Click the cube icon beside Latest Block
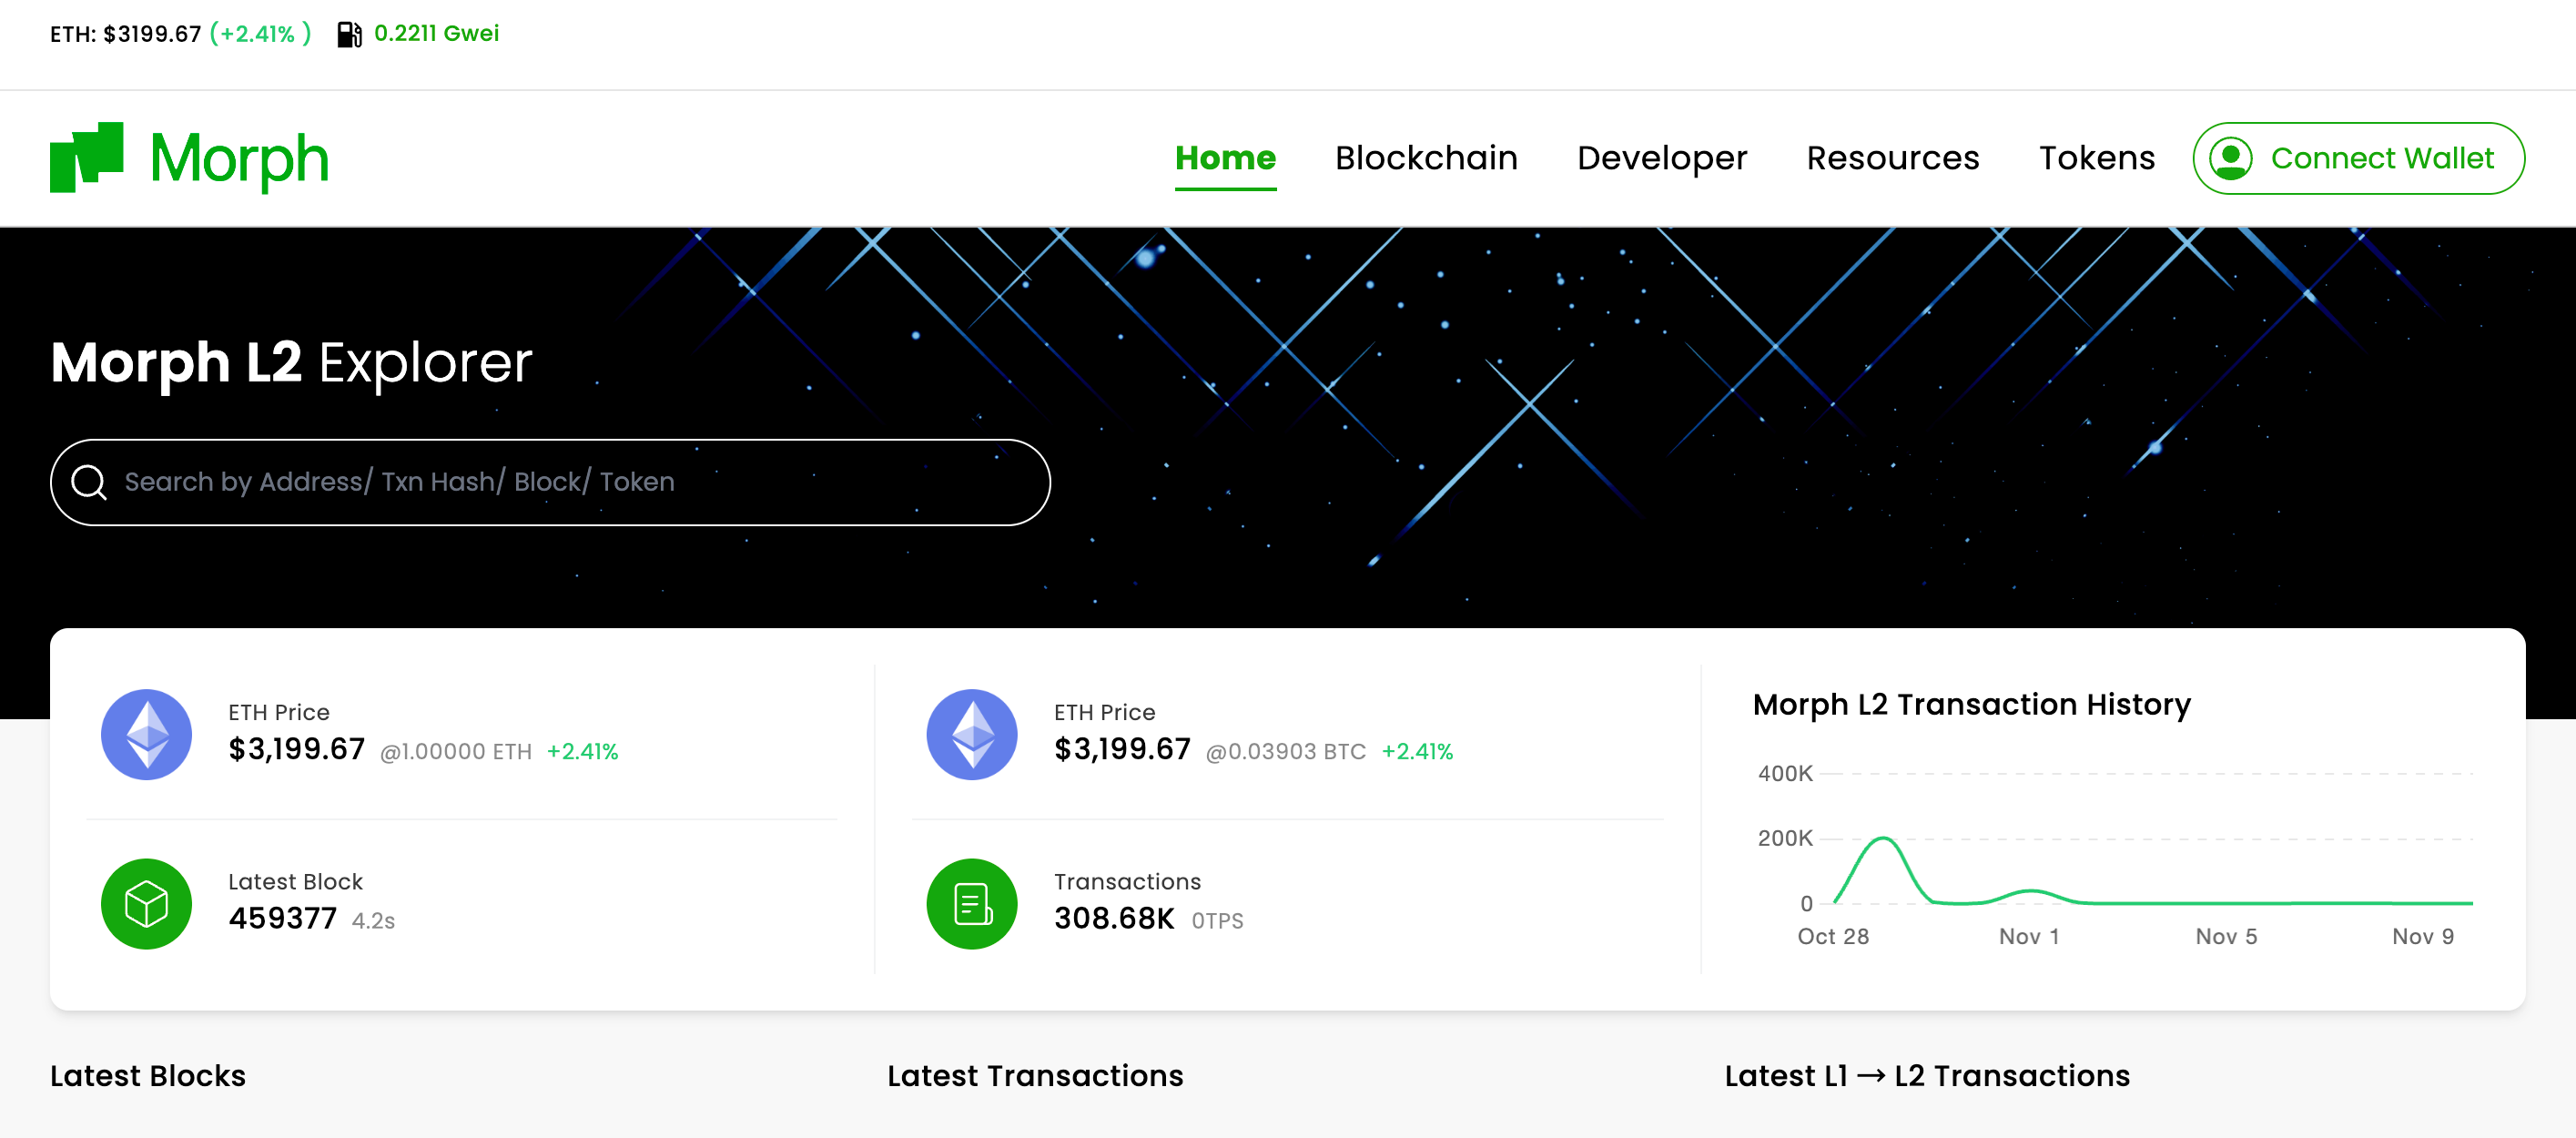 tap(147, 903)
